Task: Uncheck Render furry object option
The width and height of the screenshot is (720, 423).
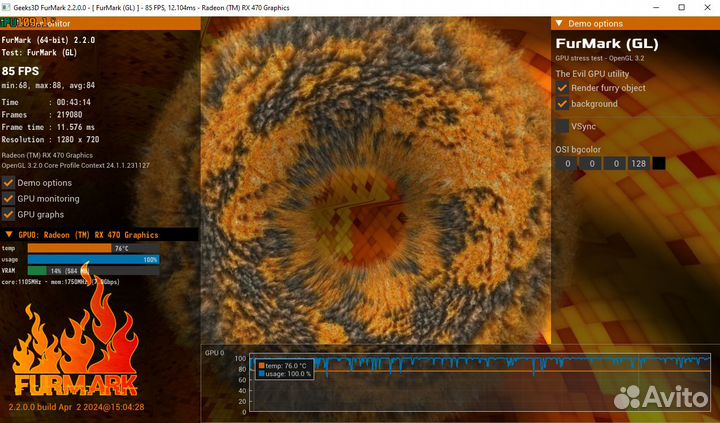Action: 562,88
